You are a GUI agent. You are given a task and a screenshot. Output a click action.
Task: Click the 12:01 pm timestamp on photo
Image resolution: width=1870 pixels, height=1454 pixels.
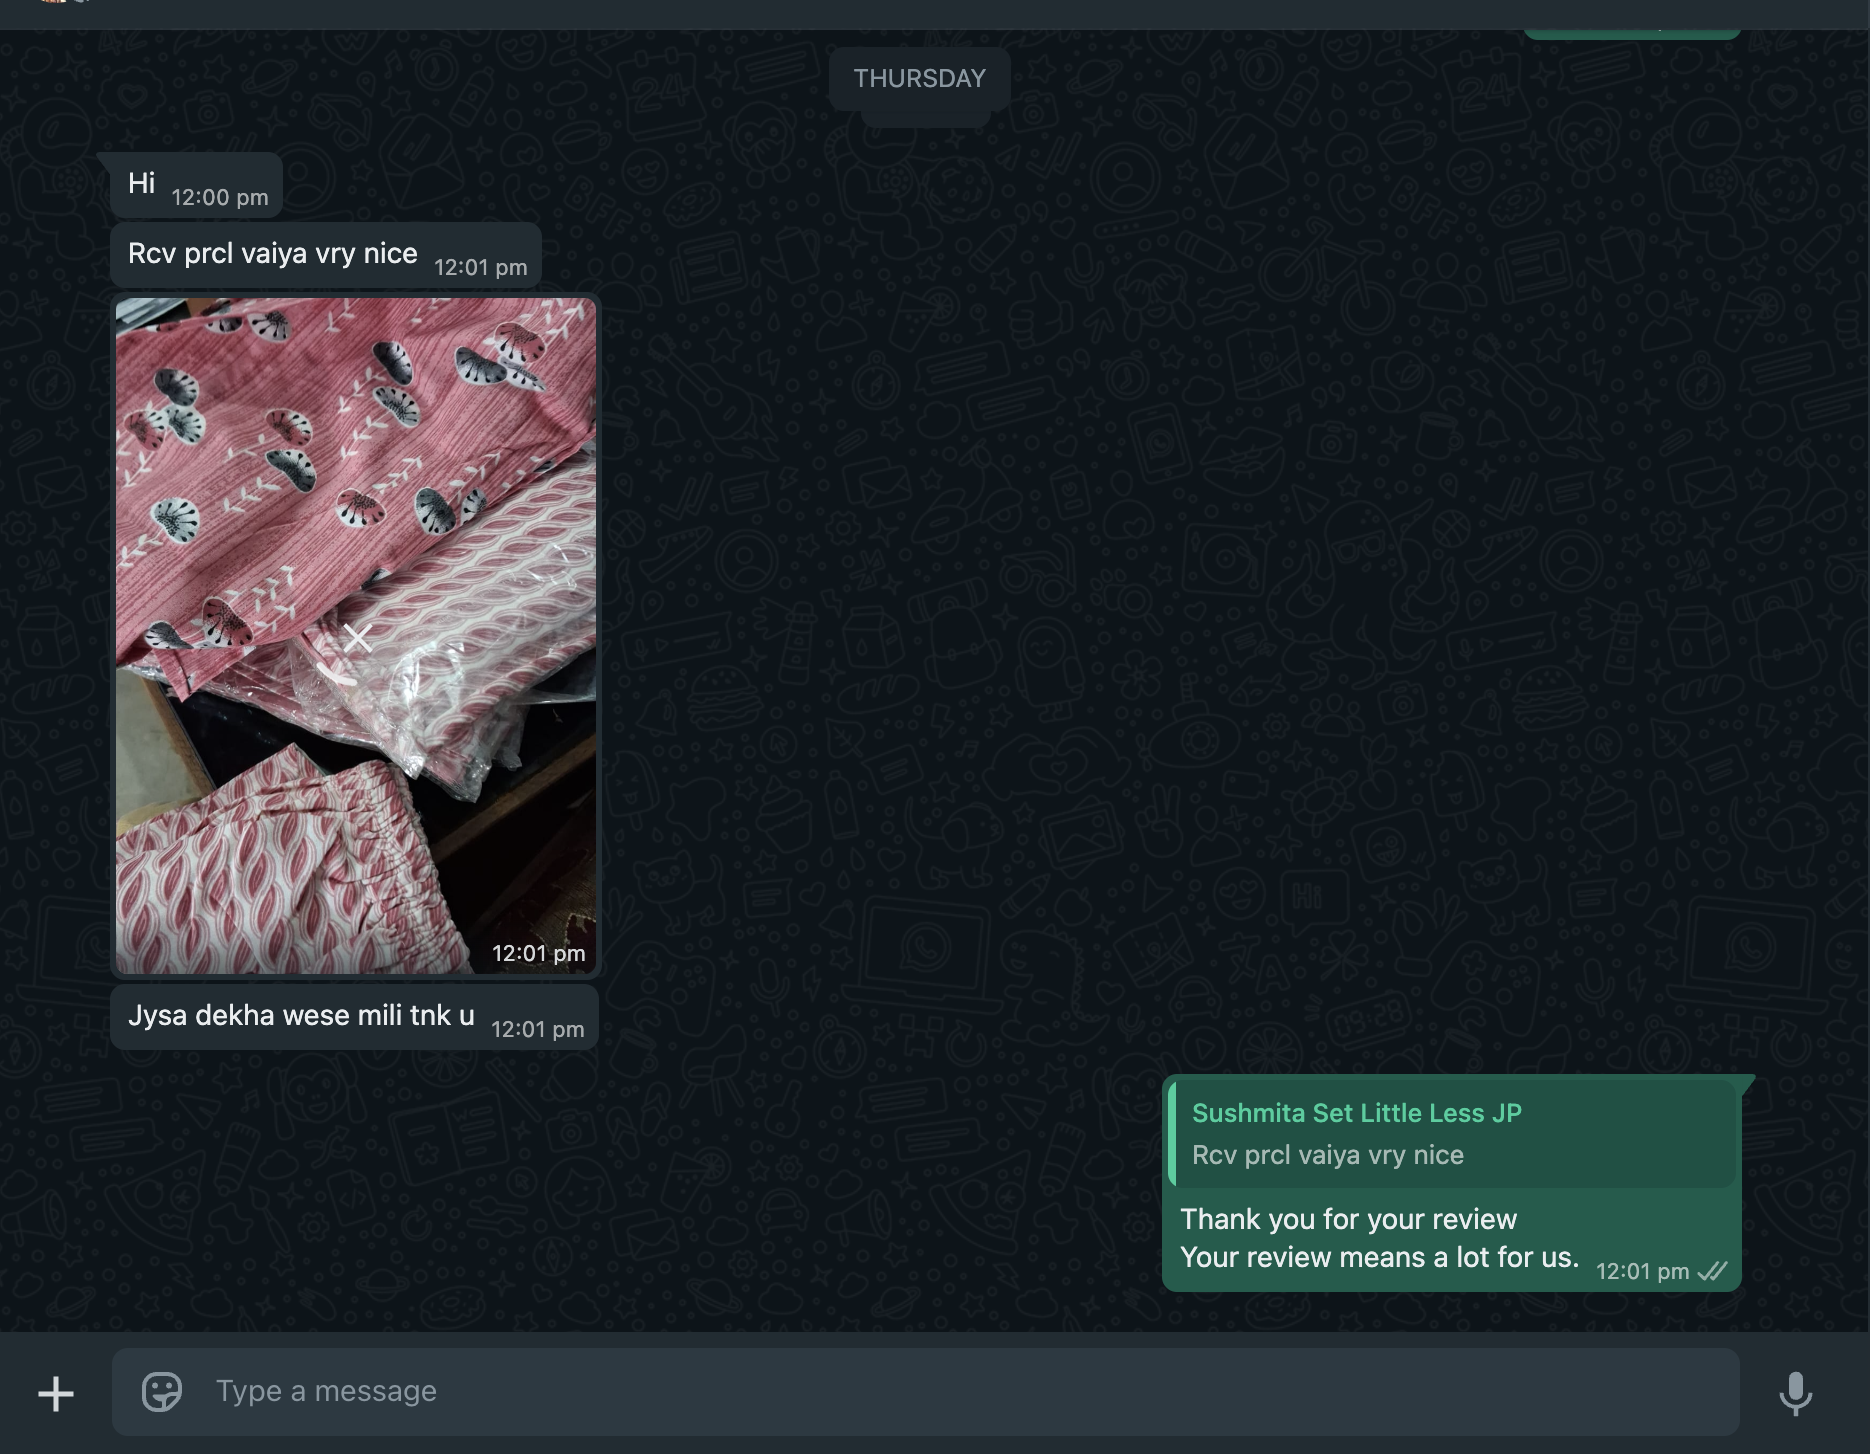coord(538,954)
